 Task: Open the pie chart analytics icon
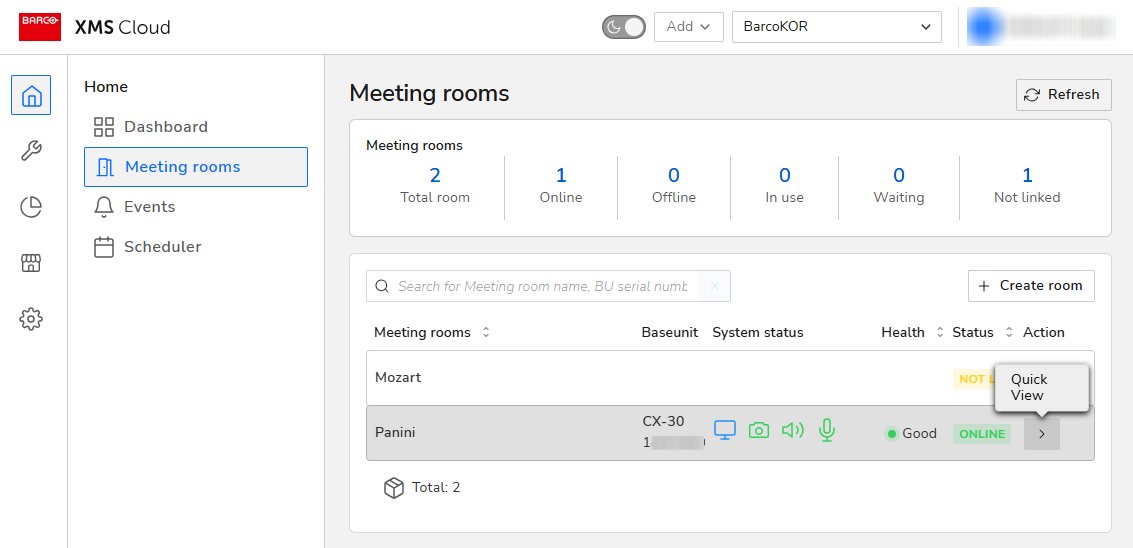tap(31, 207)
